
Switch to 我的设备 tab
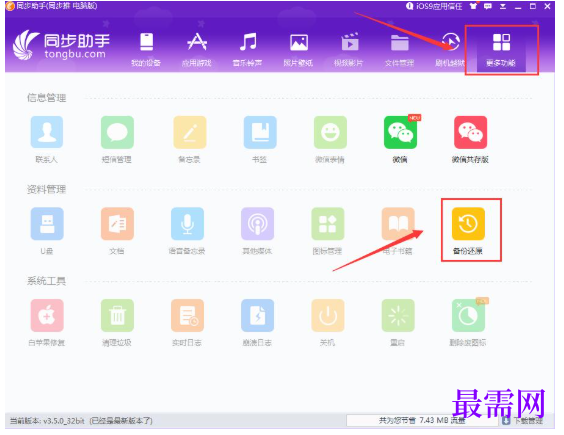(x=146, y=49)
